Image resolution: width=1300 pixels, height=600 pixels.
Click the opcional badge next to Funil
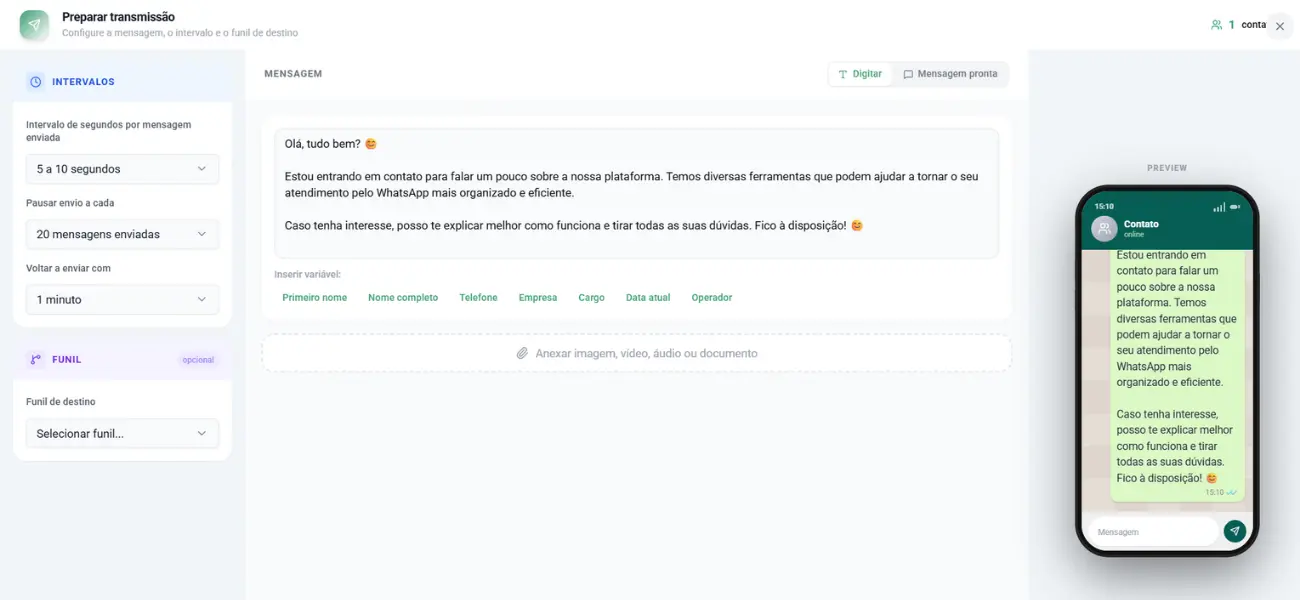198,360
